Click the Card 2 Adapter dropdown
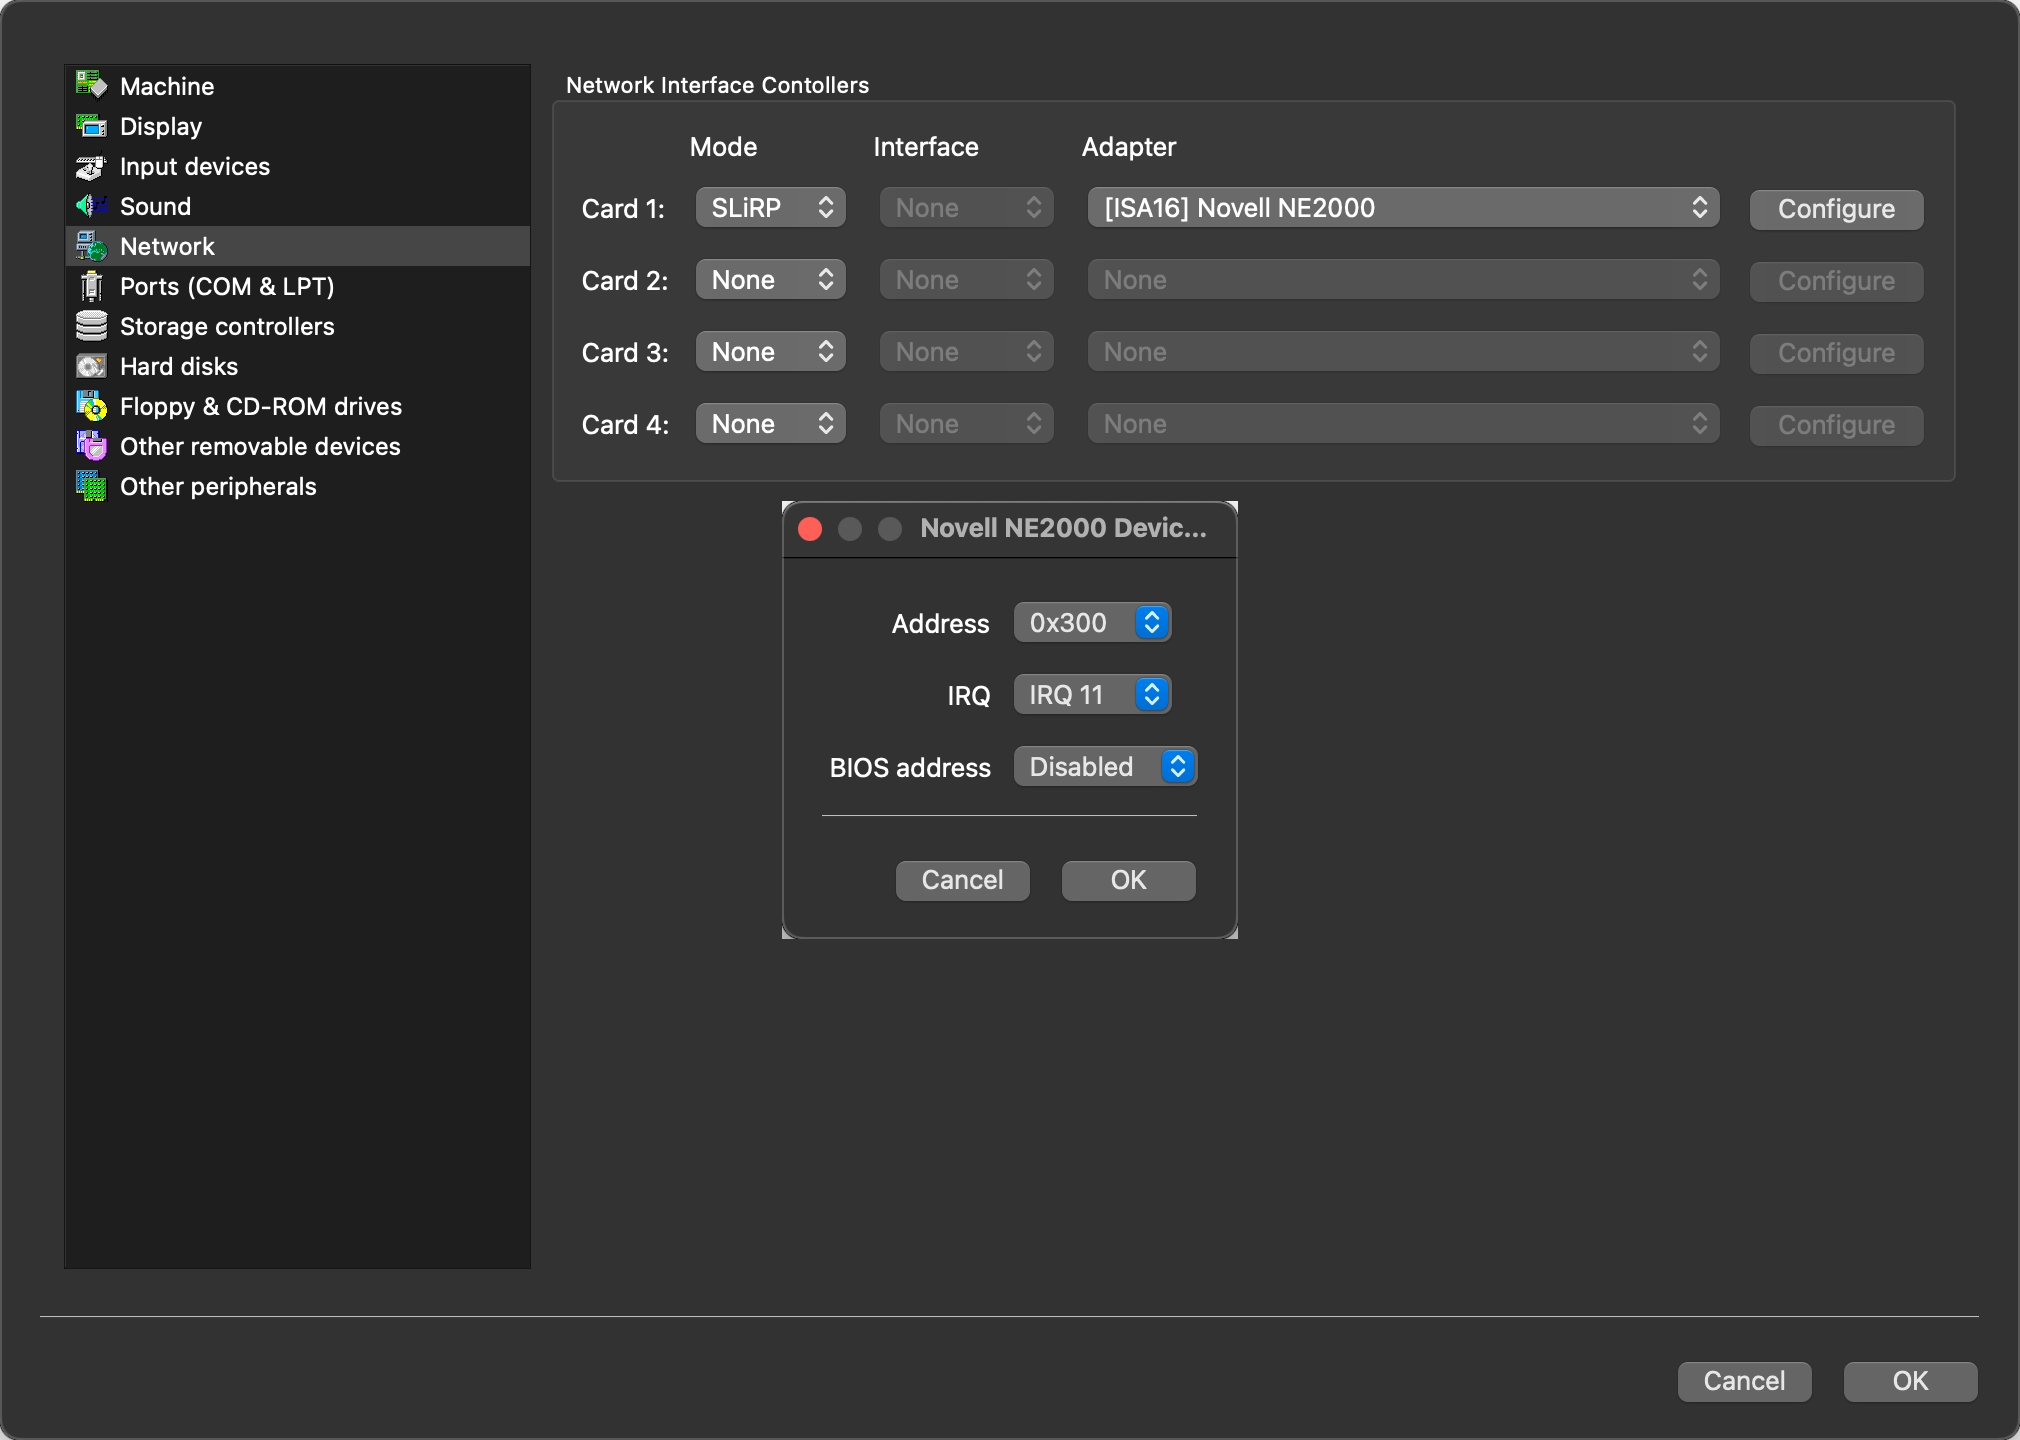Screen dimensions: 2020x1440 pyautogui.click(x=1404, y=280)
